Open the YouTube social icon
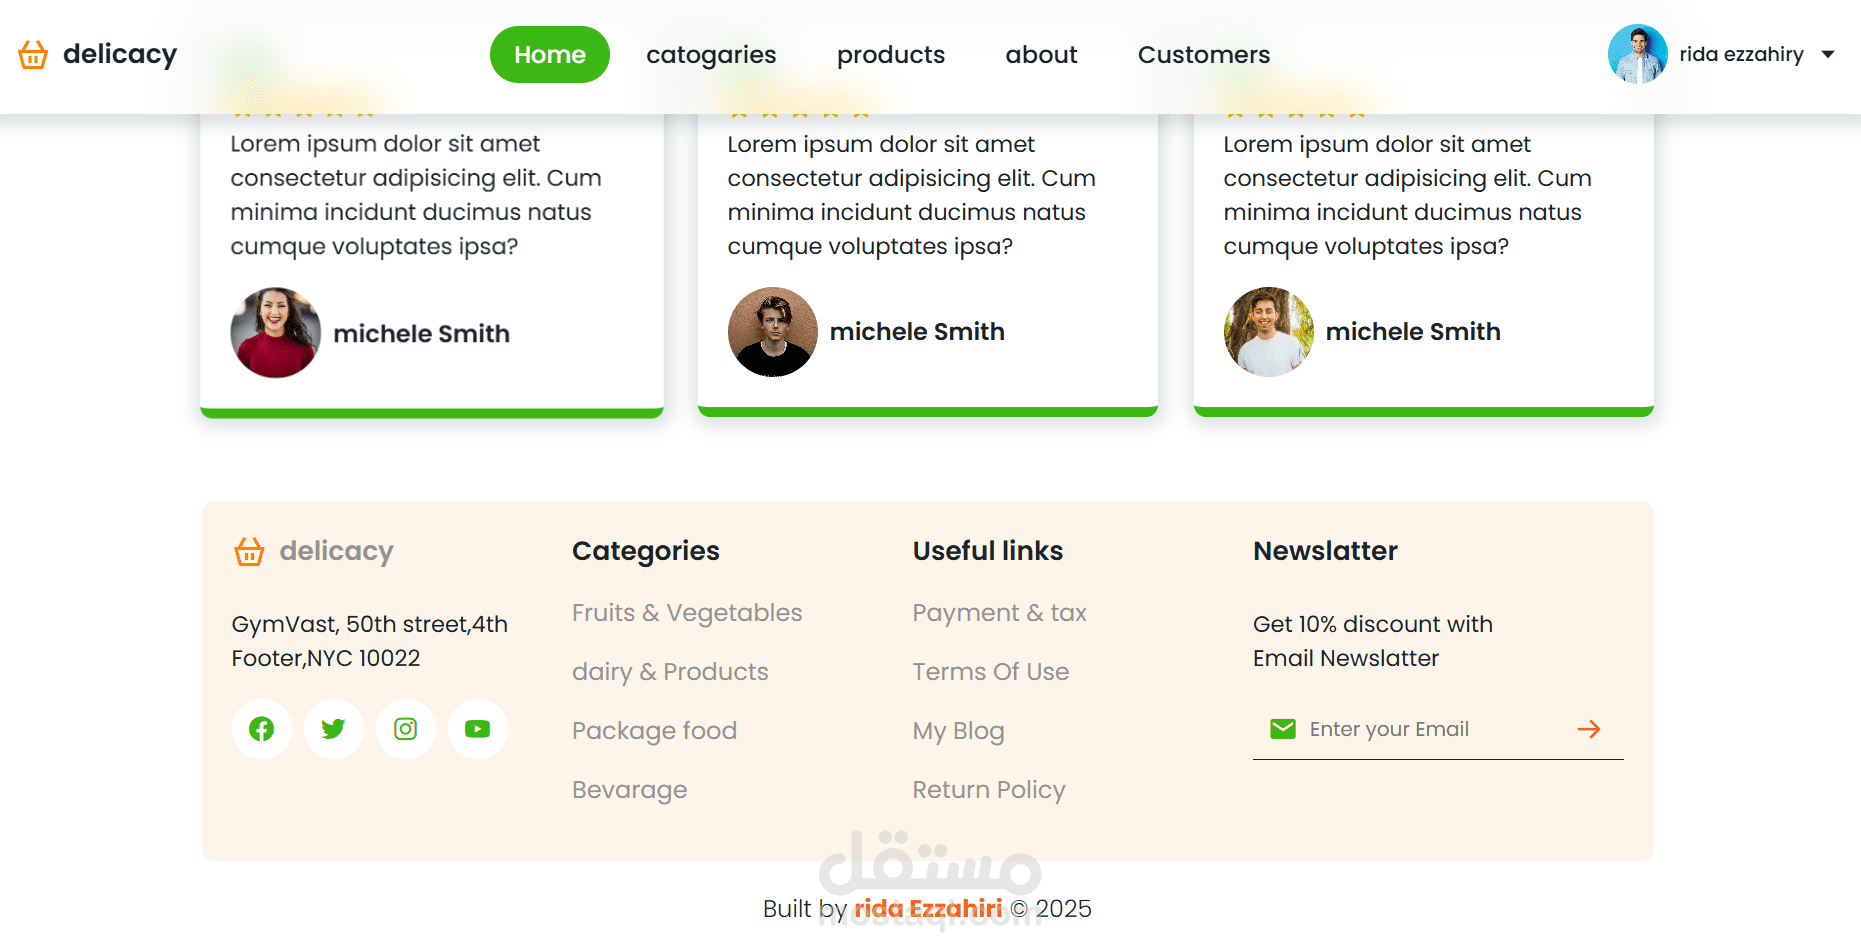The width and height of the screenshot is (1861, 952). [478, 729]
